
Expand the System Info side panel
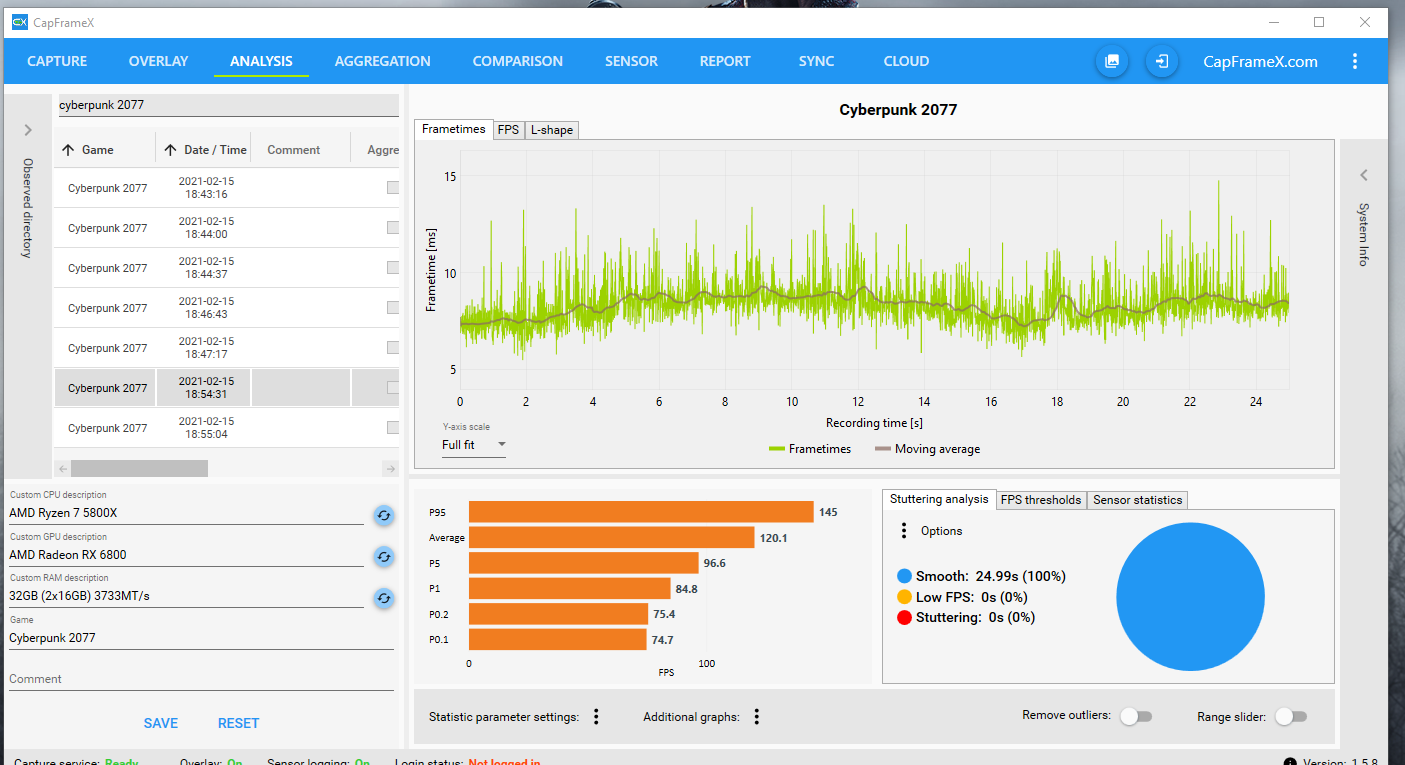tap(1363, 175)
